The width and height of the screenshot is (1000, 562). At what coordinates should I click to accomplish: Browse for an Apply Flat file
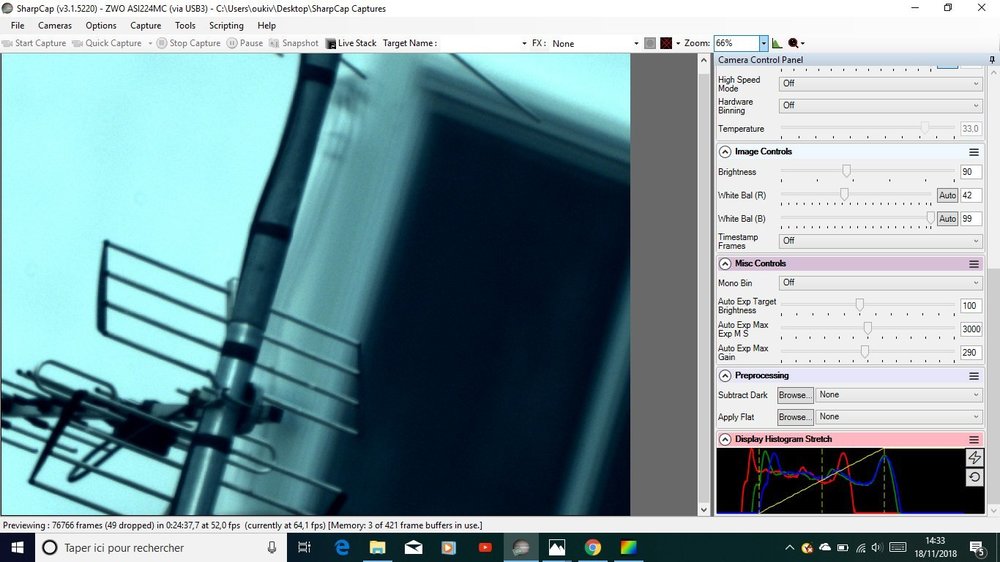pyautogui.click(x=795, y=417)
